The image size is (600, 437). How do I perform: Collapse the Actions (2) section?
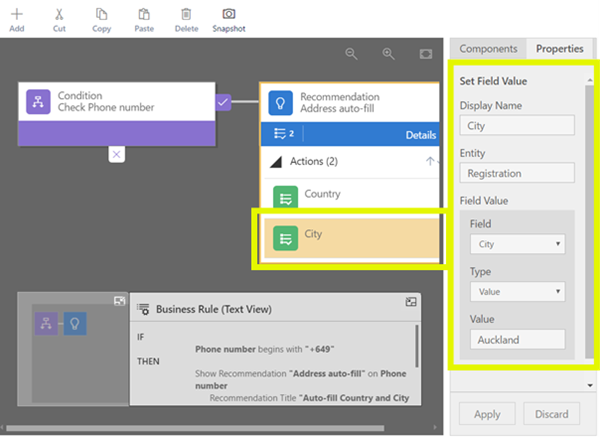(x=430, y=161)
